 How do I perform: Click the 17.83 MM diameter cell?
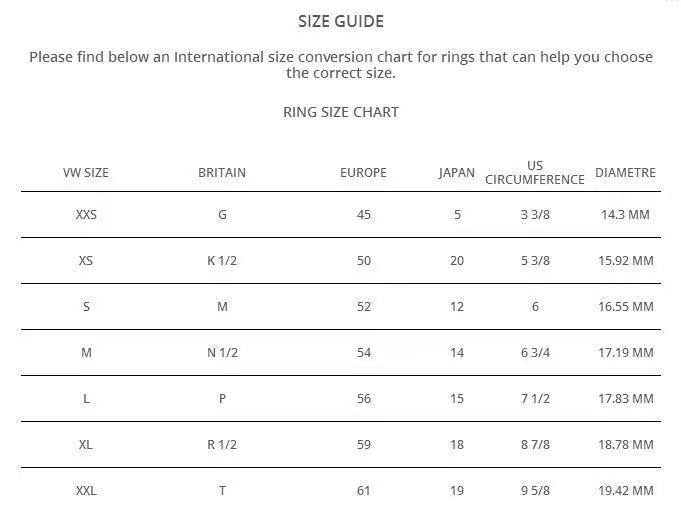[625, 399]
